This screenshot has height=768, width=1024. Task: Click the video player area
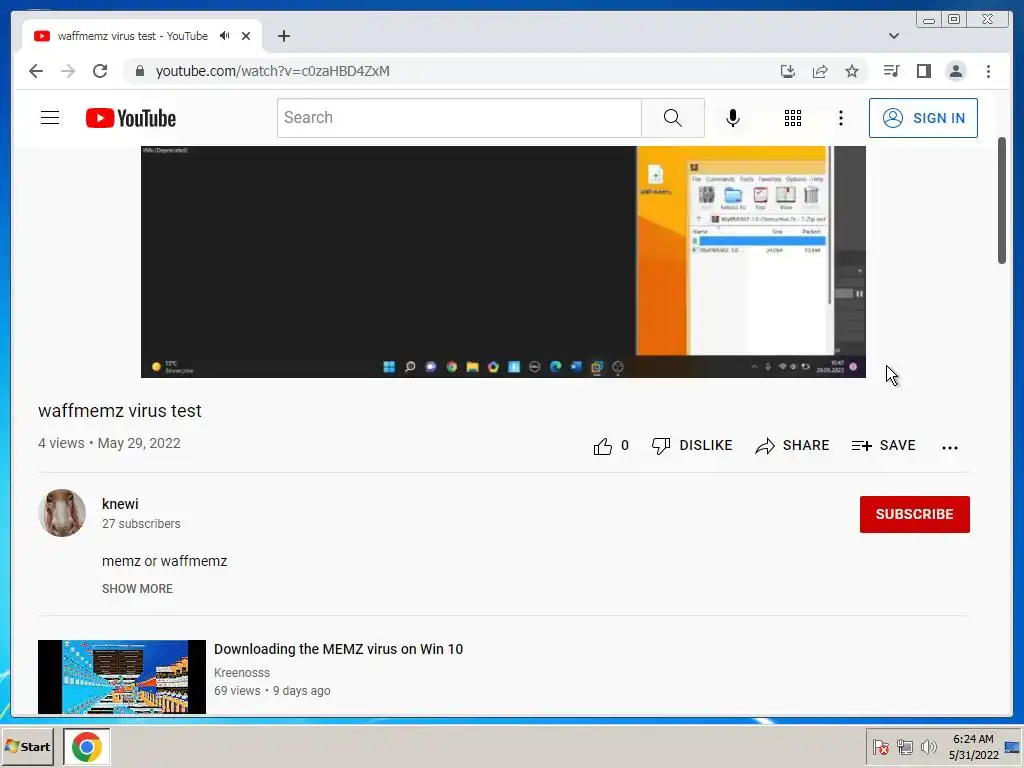(503, 262)
